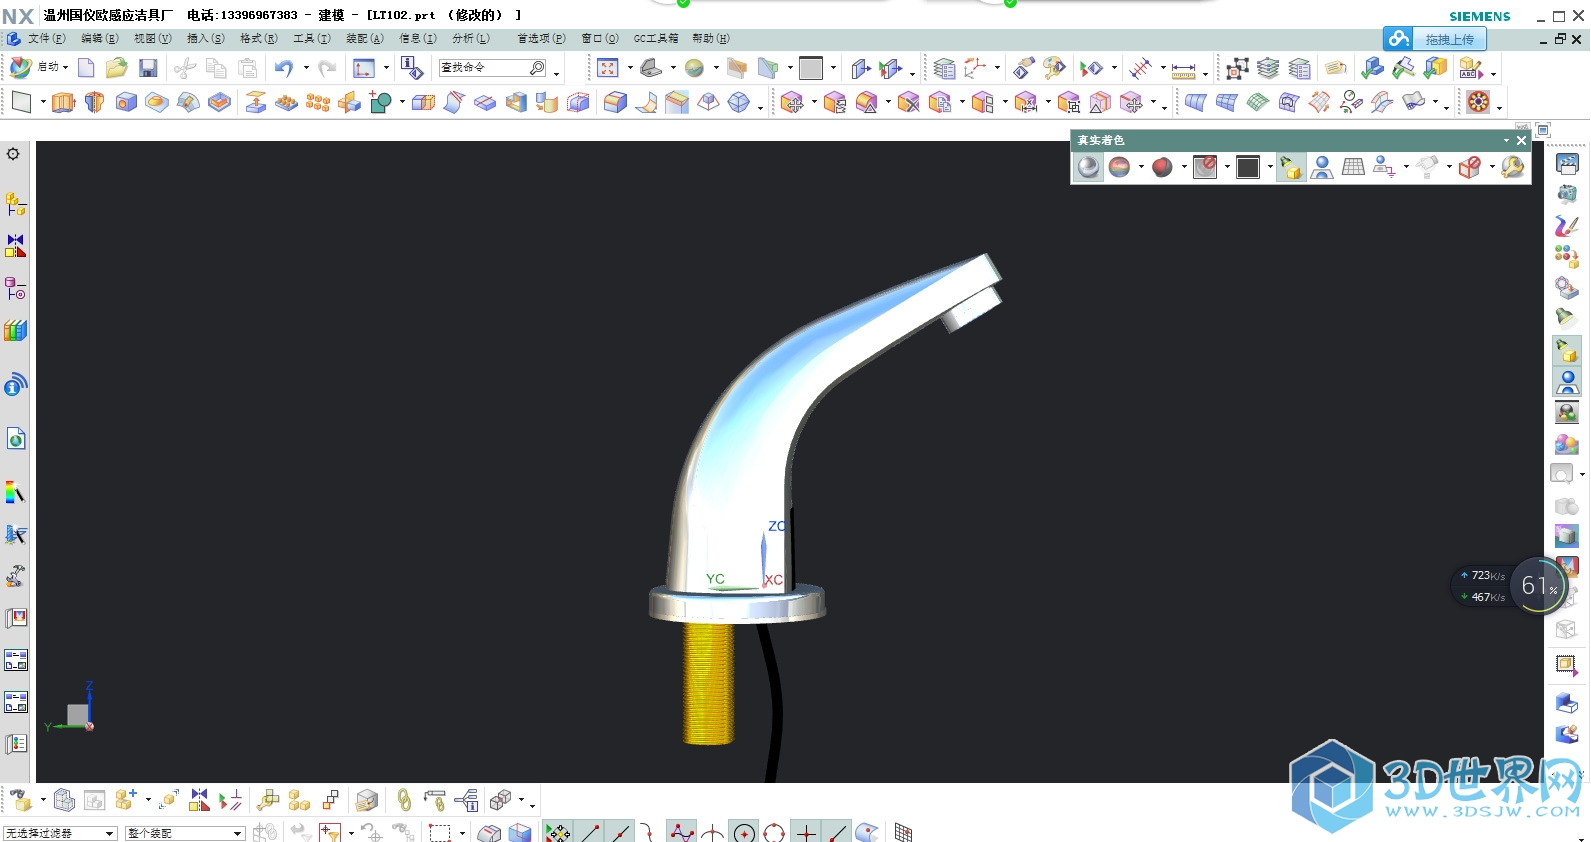Click the Edge Blend icon

(x=615, y=102)
